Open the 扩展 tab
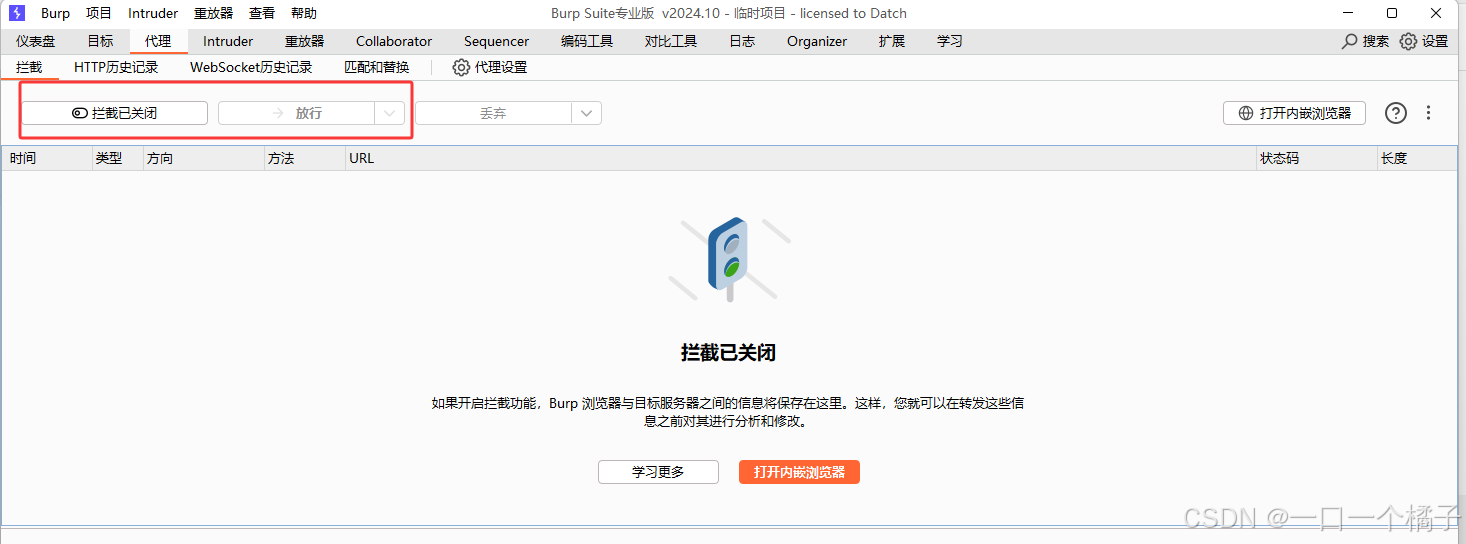 pyautogui.click(x=892, y=41)
